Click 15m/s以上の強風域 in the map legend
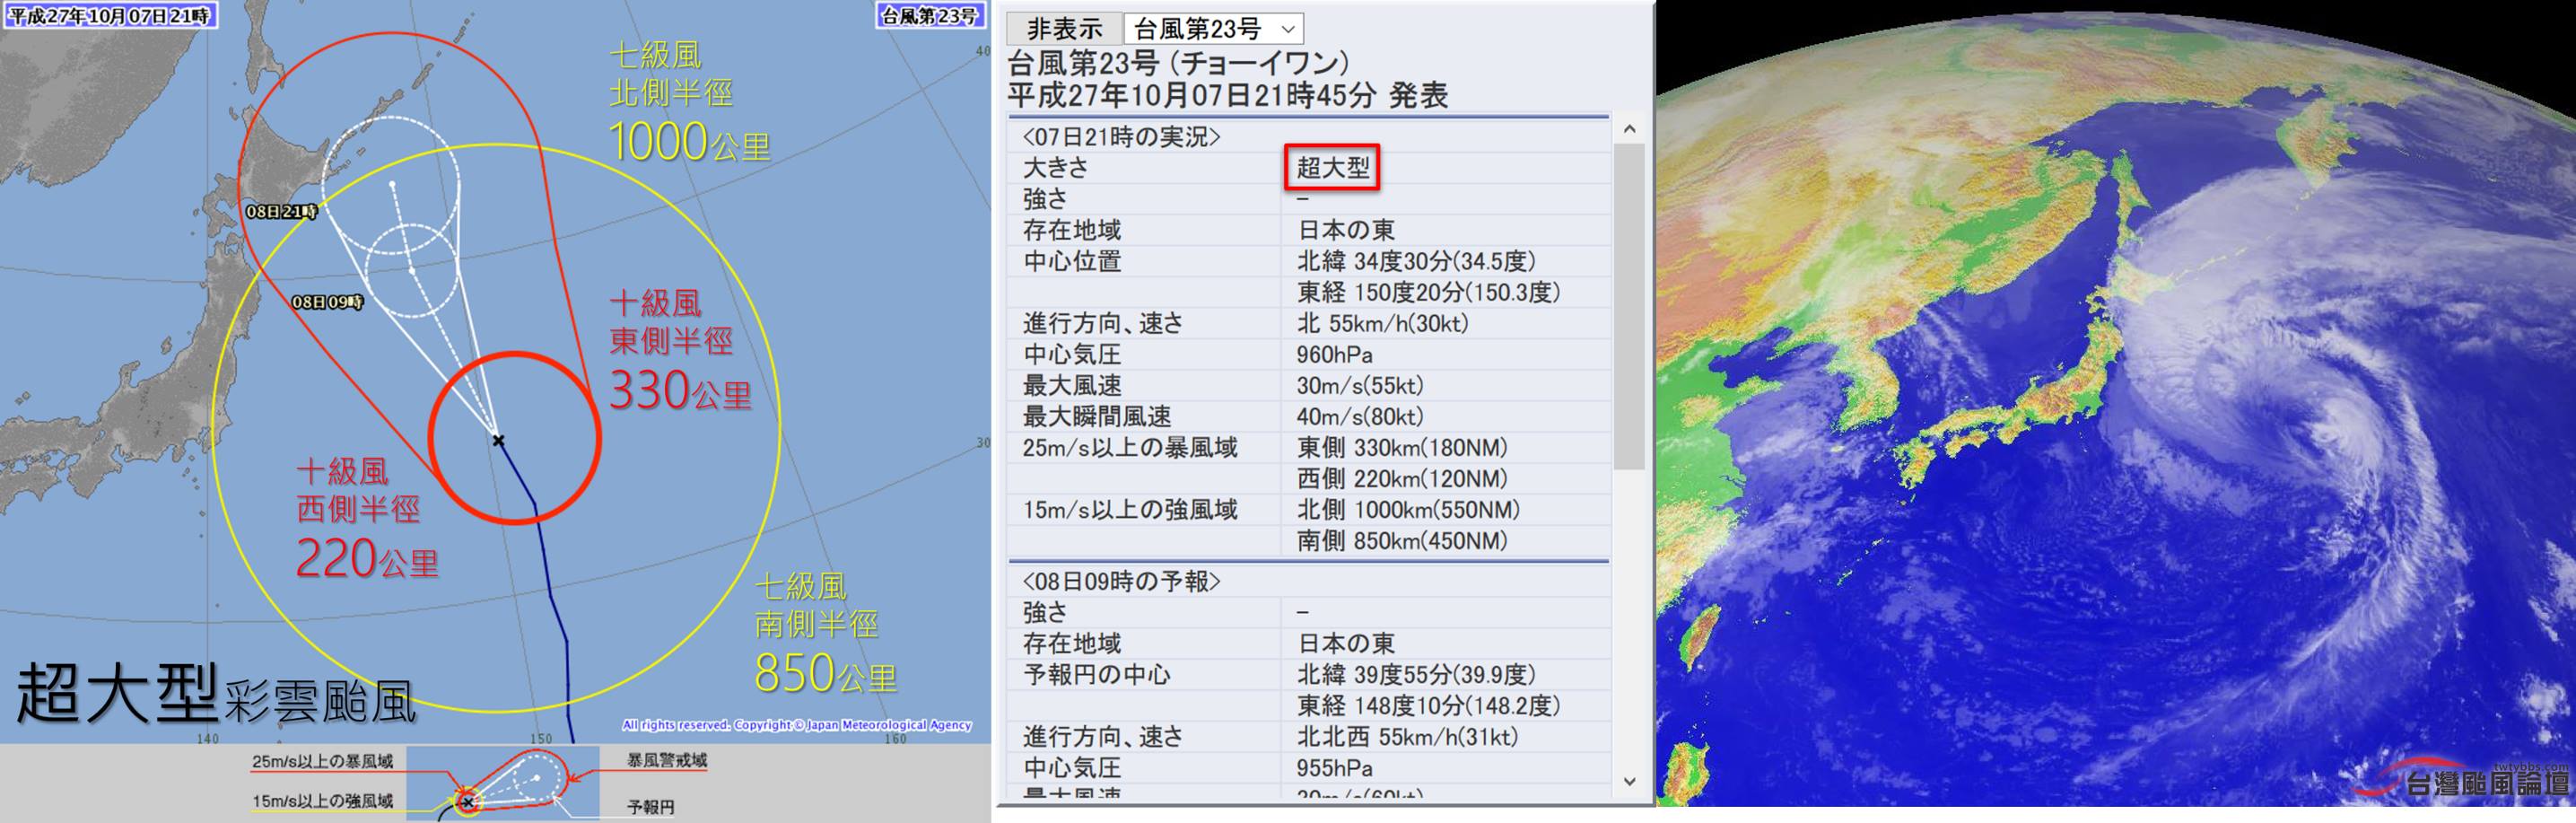This screenshot has height=823, width=2576. (x=322, y=801)
